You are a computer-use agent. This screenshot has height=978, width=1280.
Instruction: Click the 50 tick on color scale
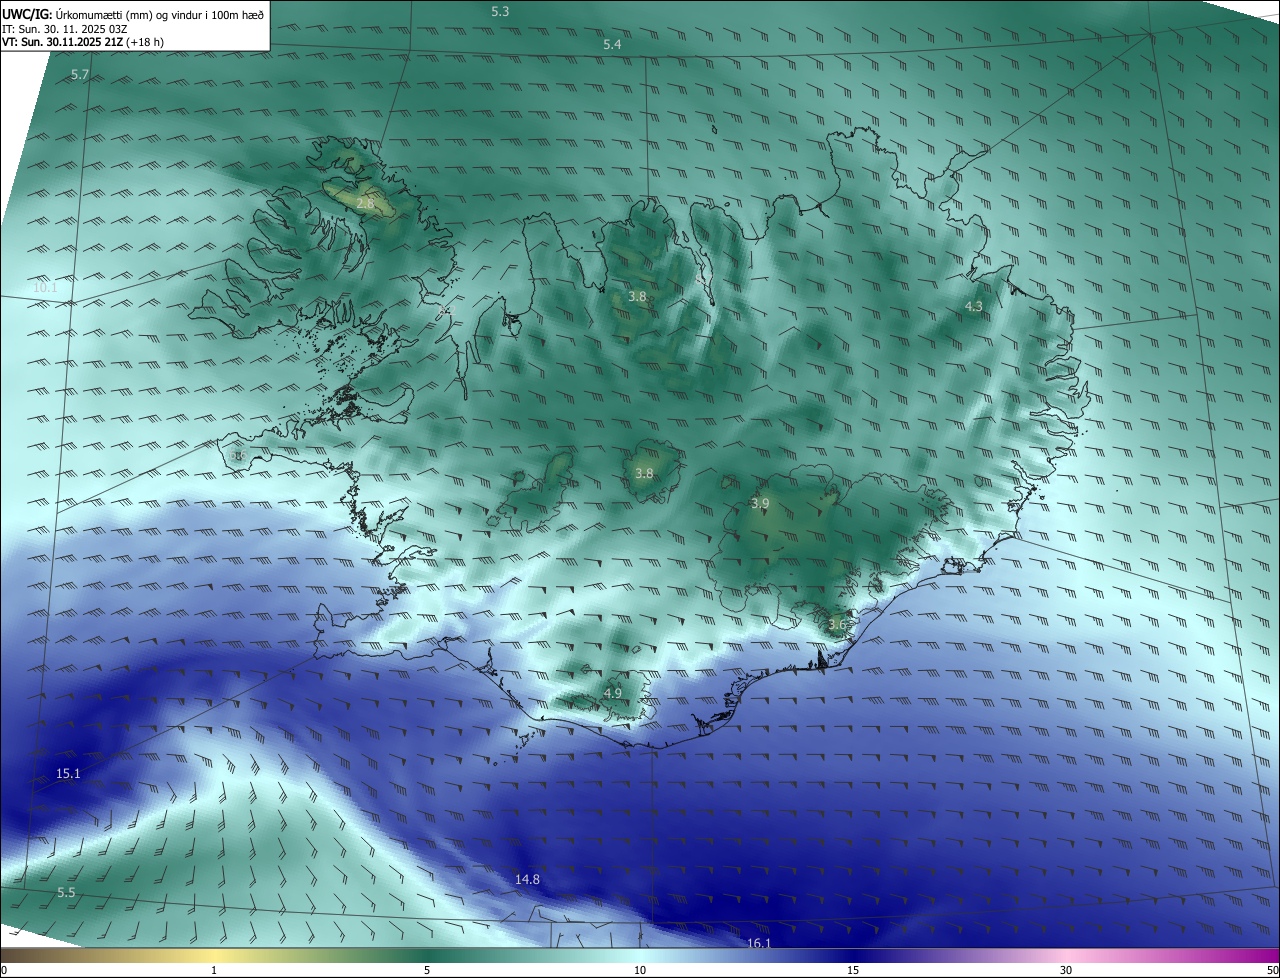tap(1272, 970)
